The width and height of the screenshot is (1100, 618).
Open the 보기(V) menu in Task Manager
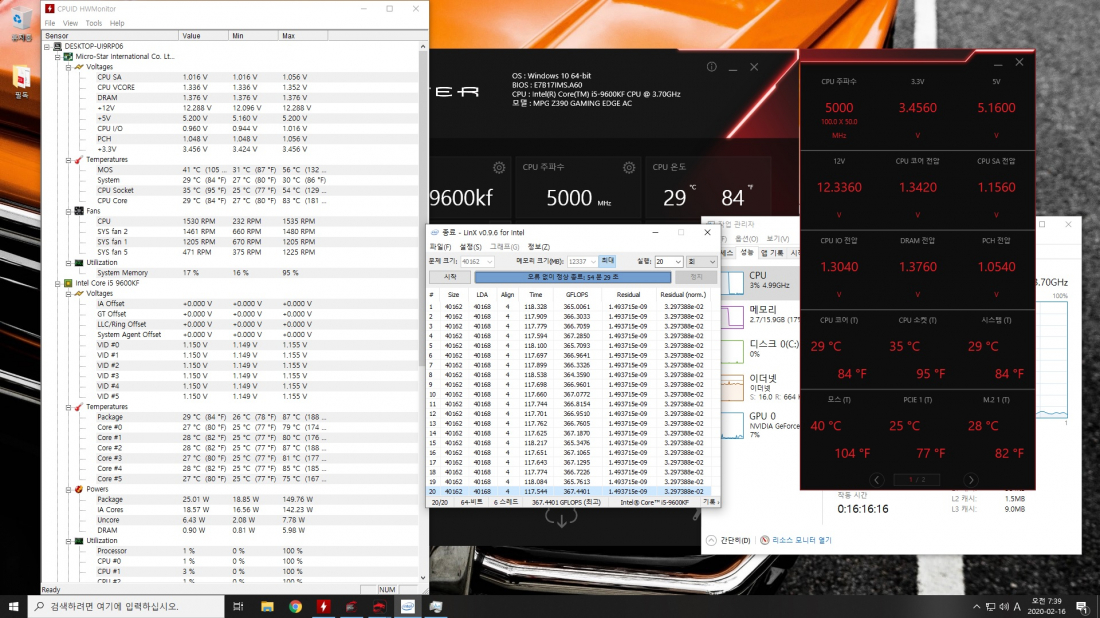(x=777, y=239)
